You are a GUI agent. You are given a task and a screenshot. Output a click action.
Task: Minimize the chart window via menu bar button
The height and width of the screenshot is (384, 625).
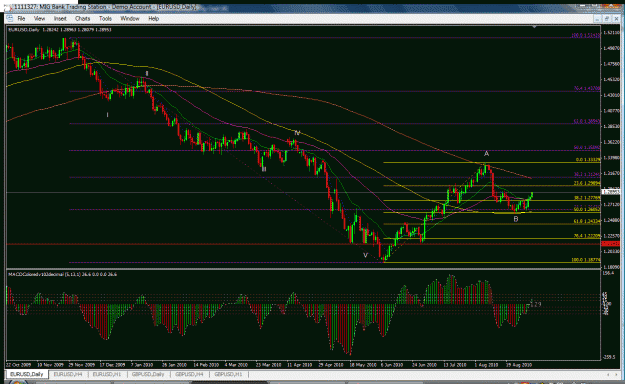tap(597, 19)
